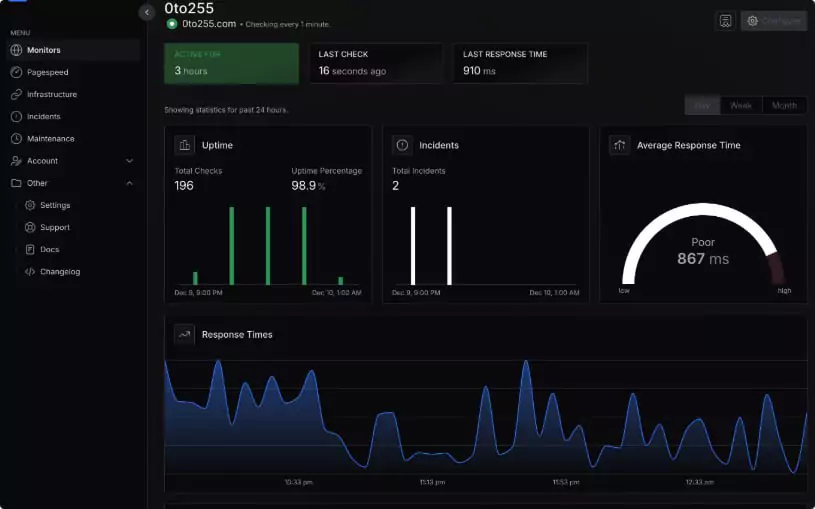
Task: Open the Monitors globe icon
Action: pos(16,50)
